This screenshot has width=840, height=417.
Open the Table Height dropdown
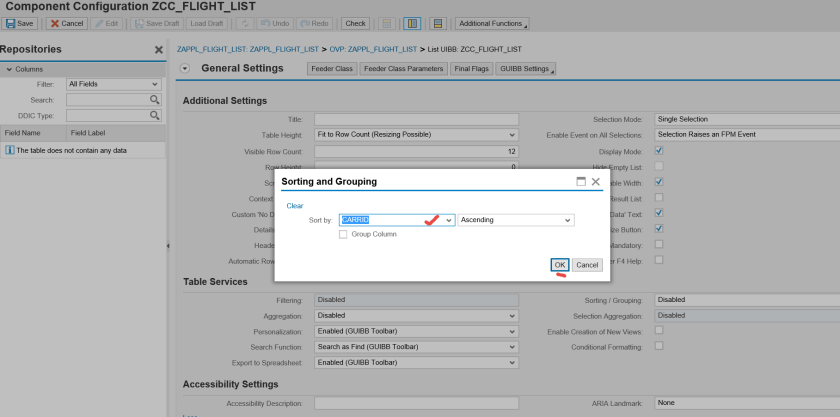click(x=512, y=135)
